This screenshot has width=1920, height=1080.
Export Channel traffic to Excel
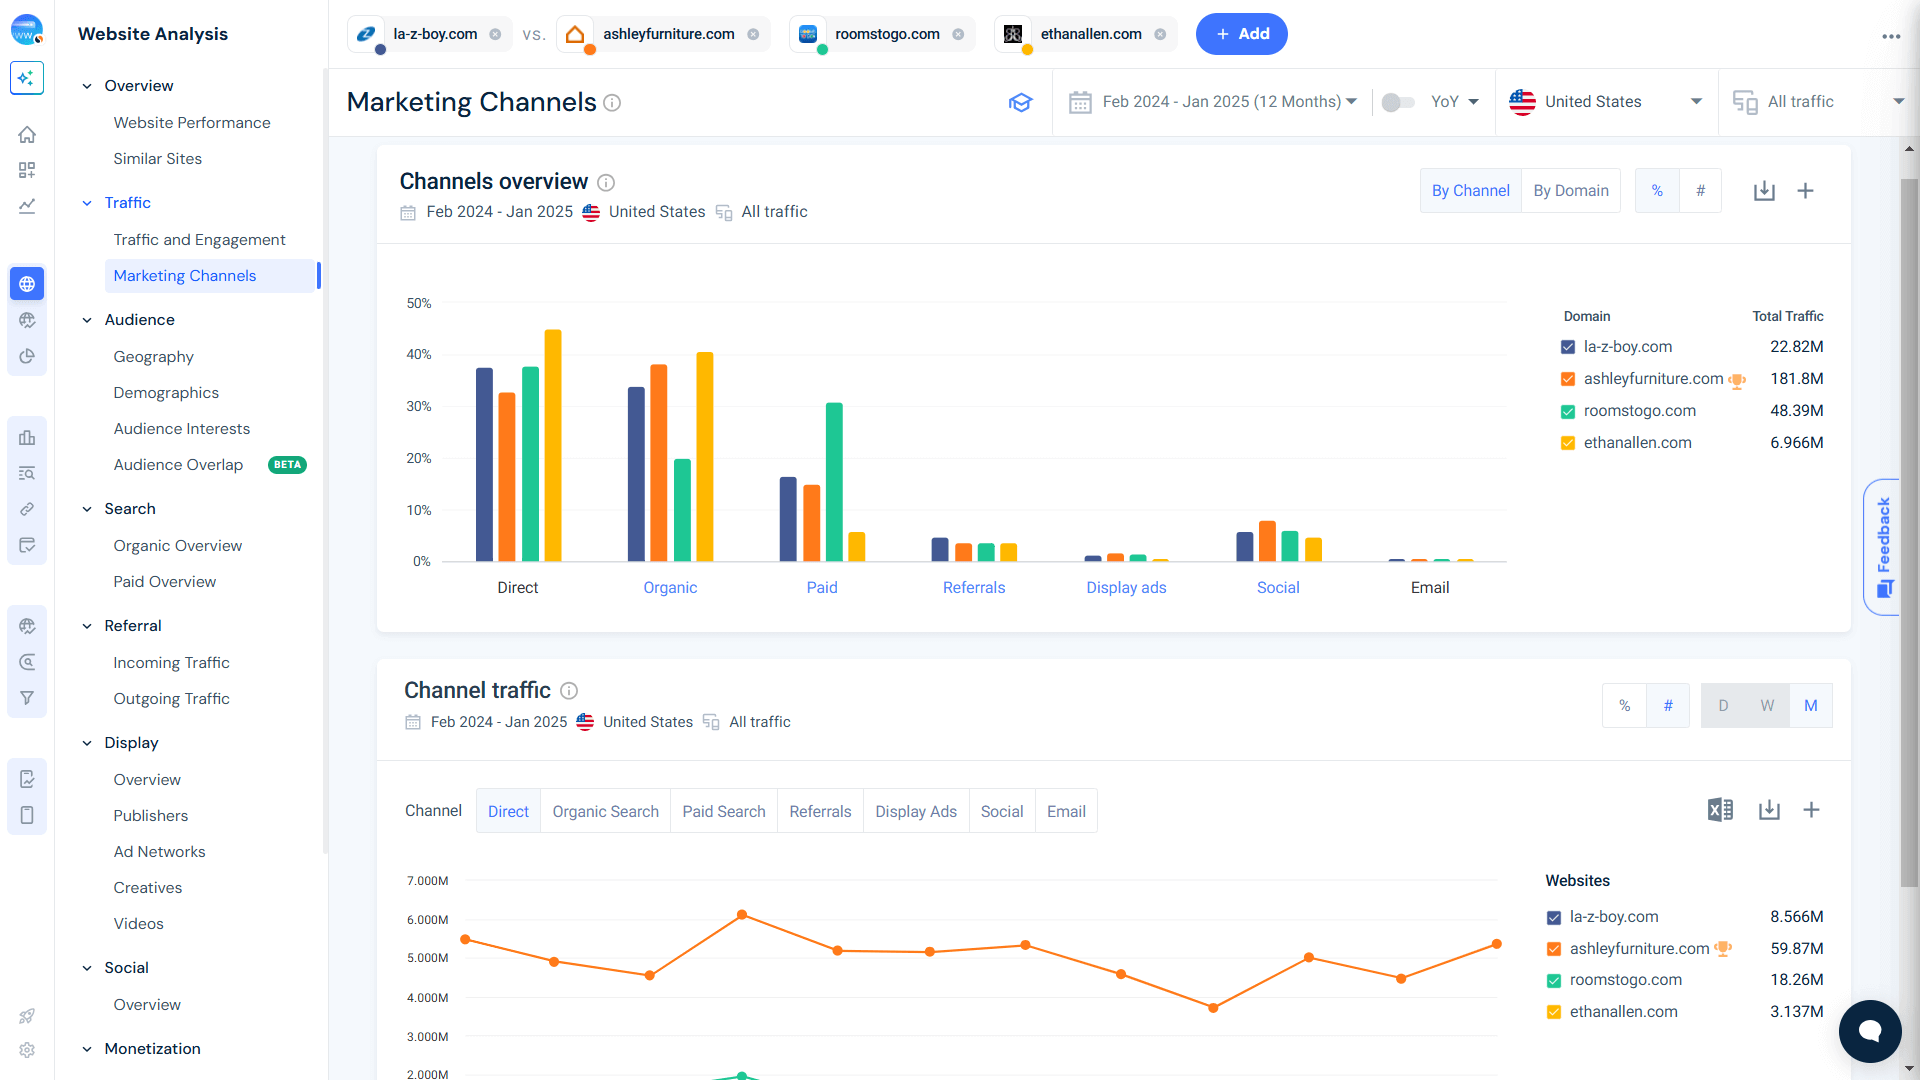pos(1720,810)
